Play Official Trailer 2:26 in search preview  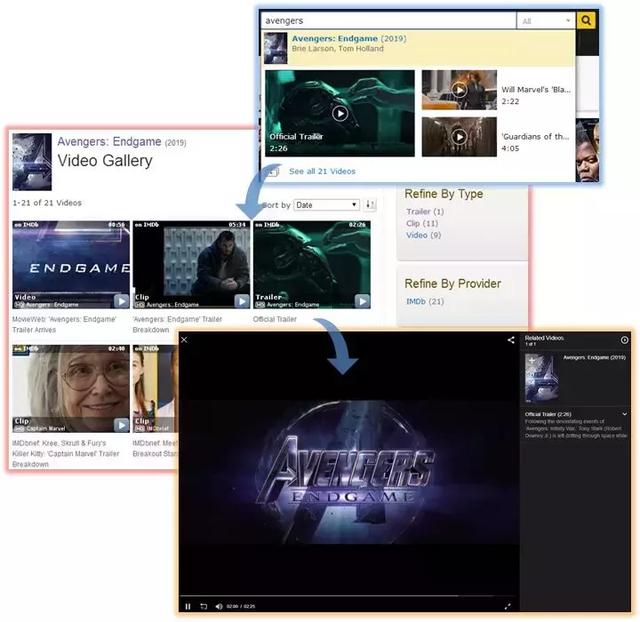coord(340,113)
